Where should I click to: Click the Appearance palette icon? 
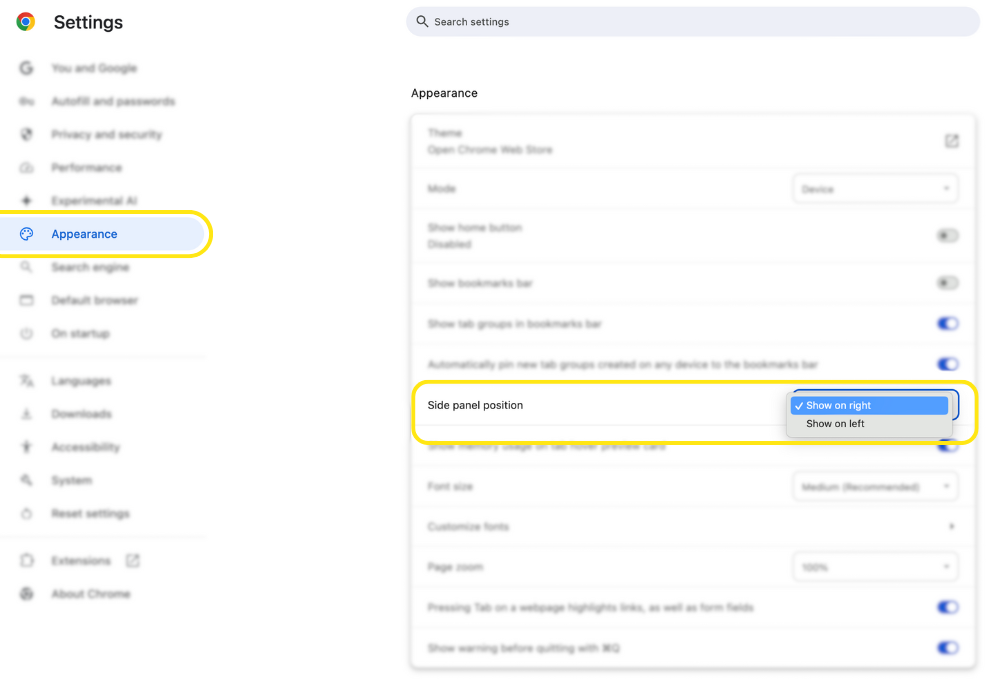pyautogui.click(x=27, y=233)
